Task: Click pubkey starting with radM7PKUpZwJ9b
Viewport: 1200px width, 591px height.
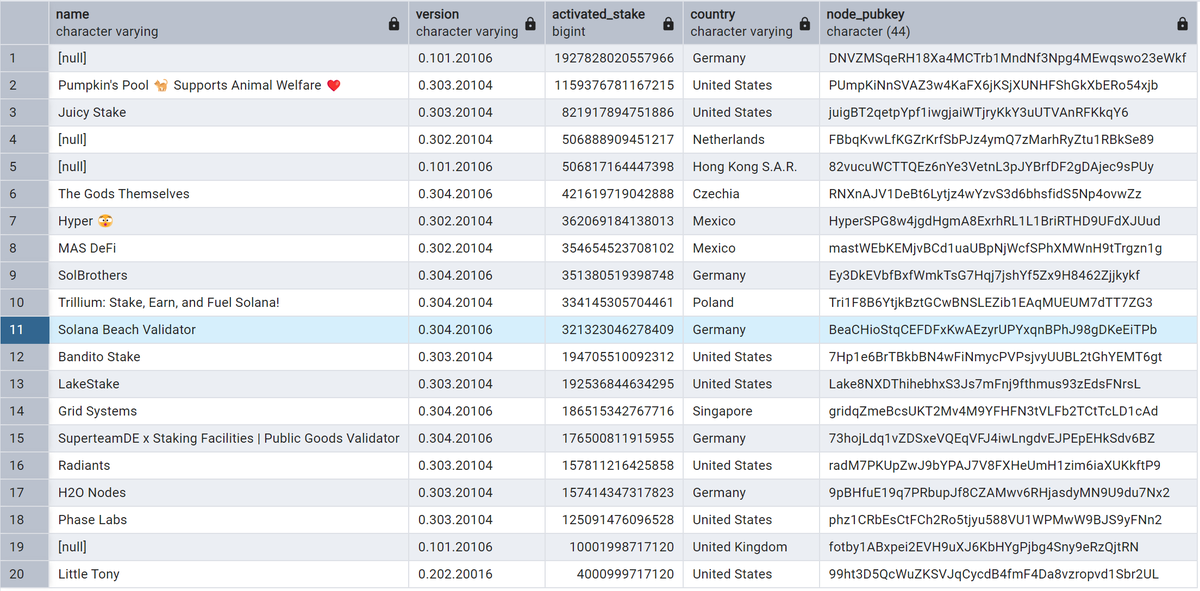Action: (x=1008, y=465)
